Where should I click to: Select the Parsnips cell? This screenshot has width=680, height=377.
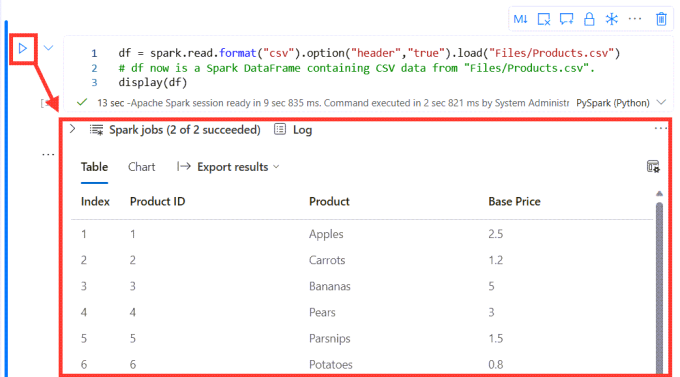pyautogui.click(x=330, y=338)
